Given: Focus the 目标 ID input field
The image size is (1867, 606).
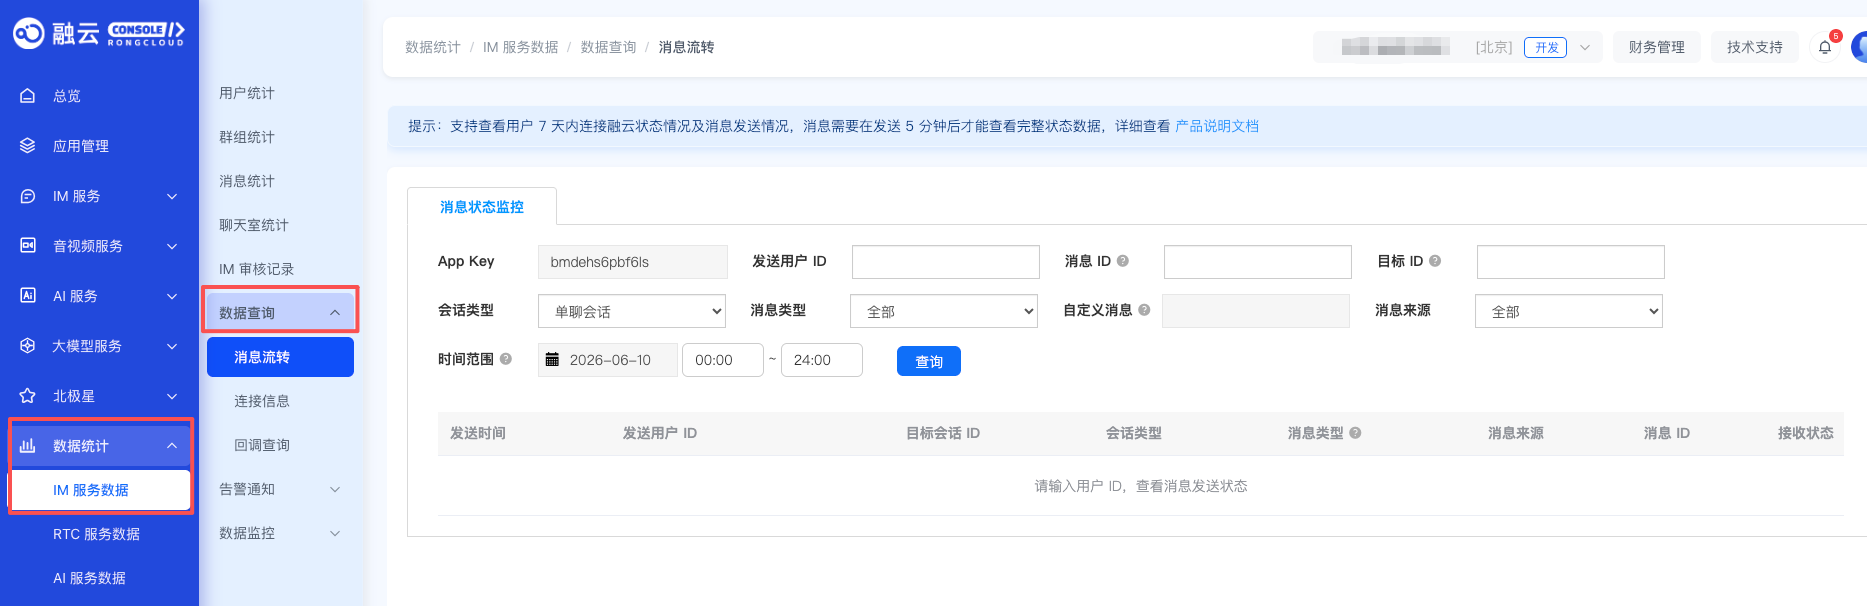Looking at the screenshot, I should point(1571,262).
